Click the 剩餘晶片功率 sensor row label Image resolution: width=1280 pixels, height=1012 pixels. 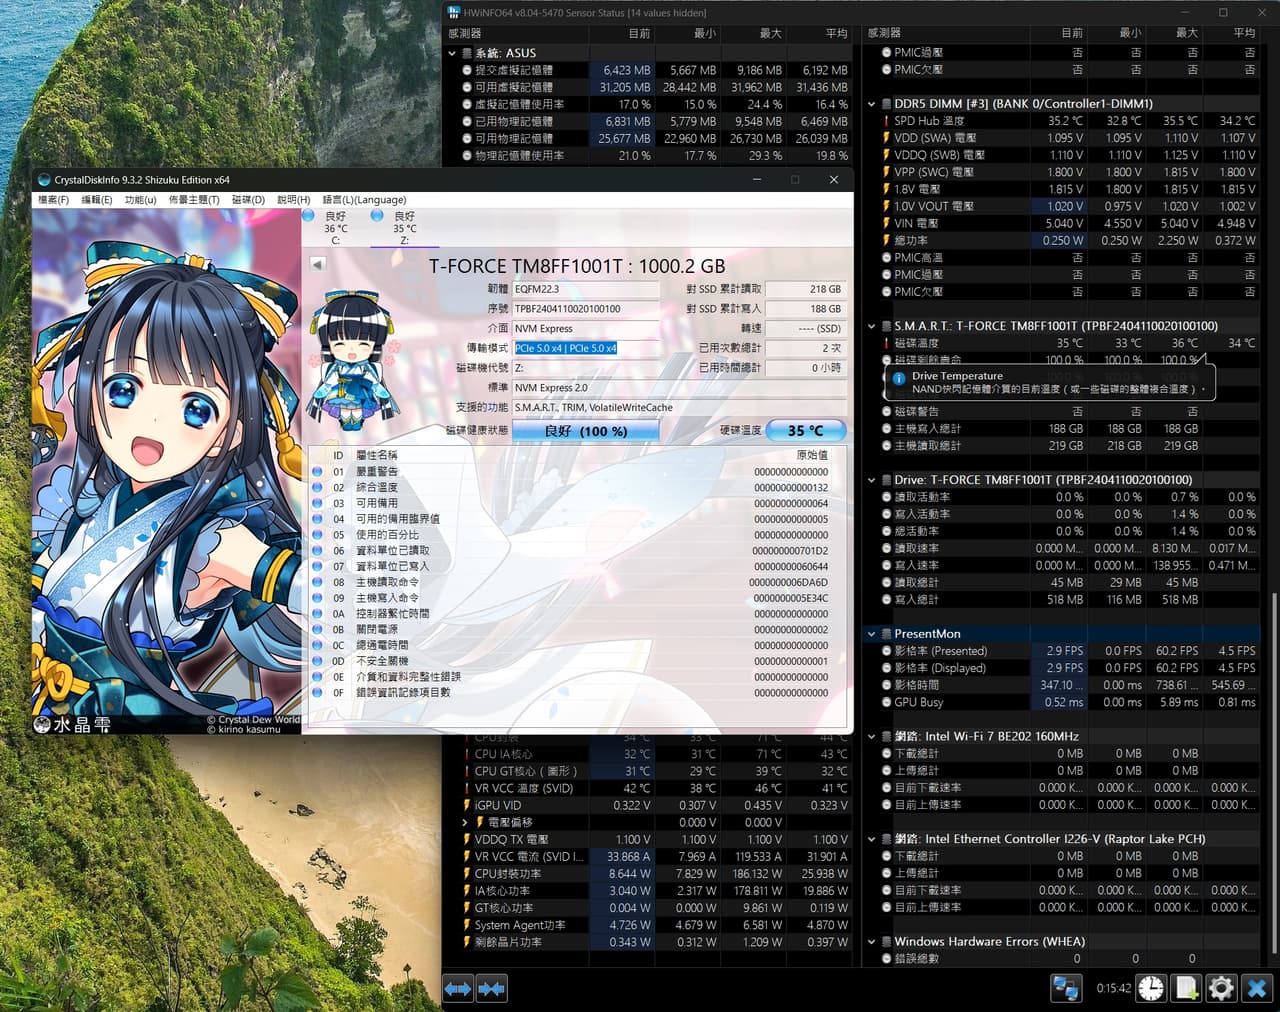click(508, 942)
